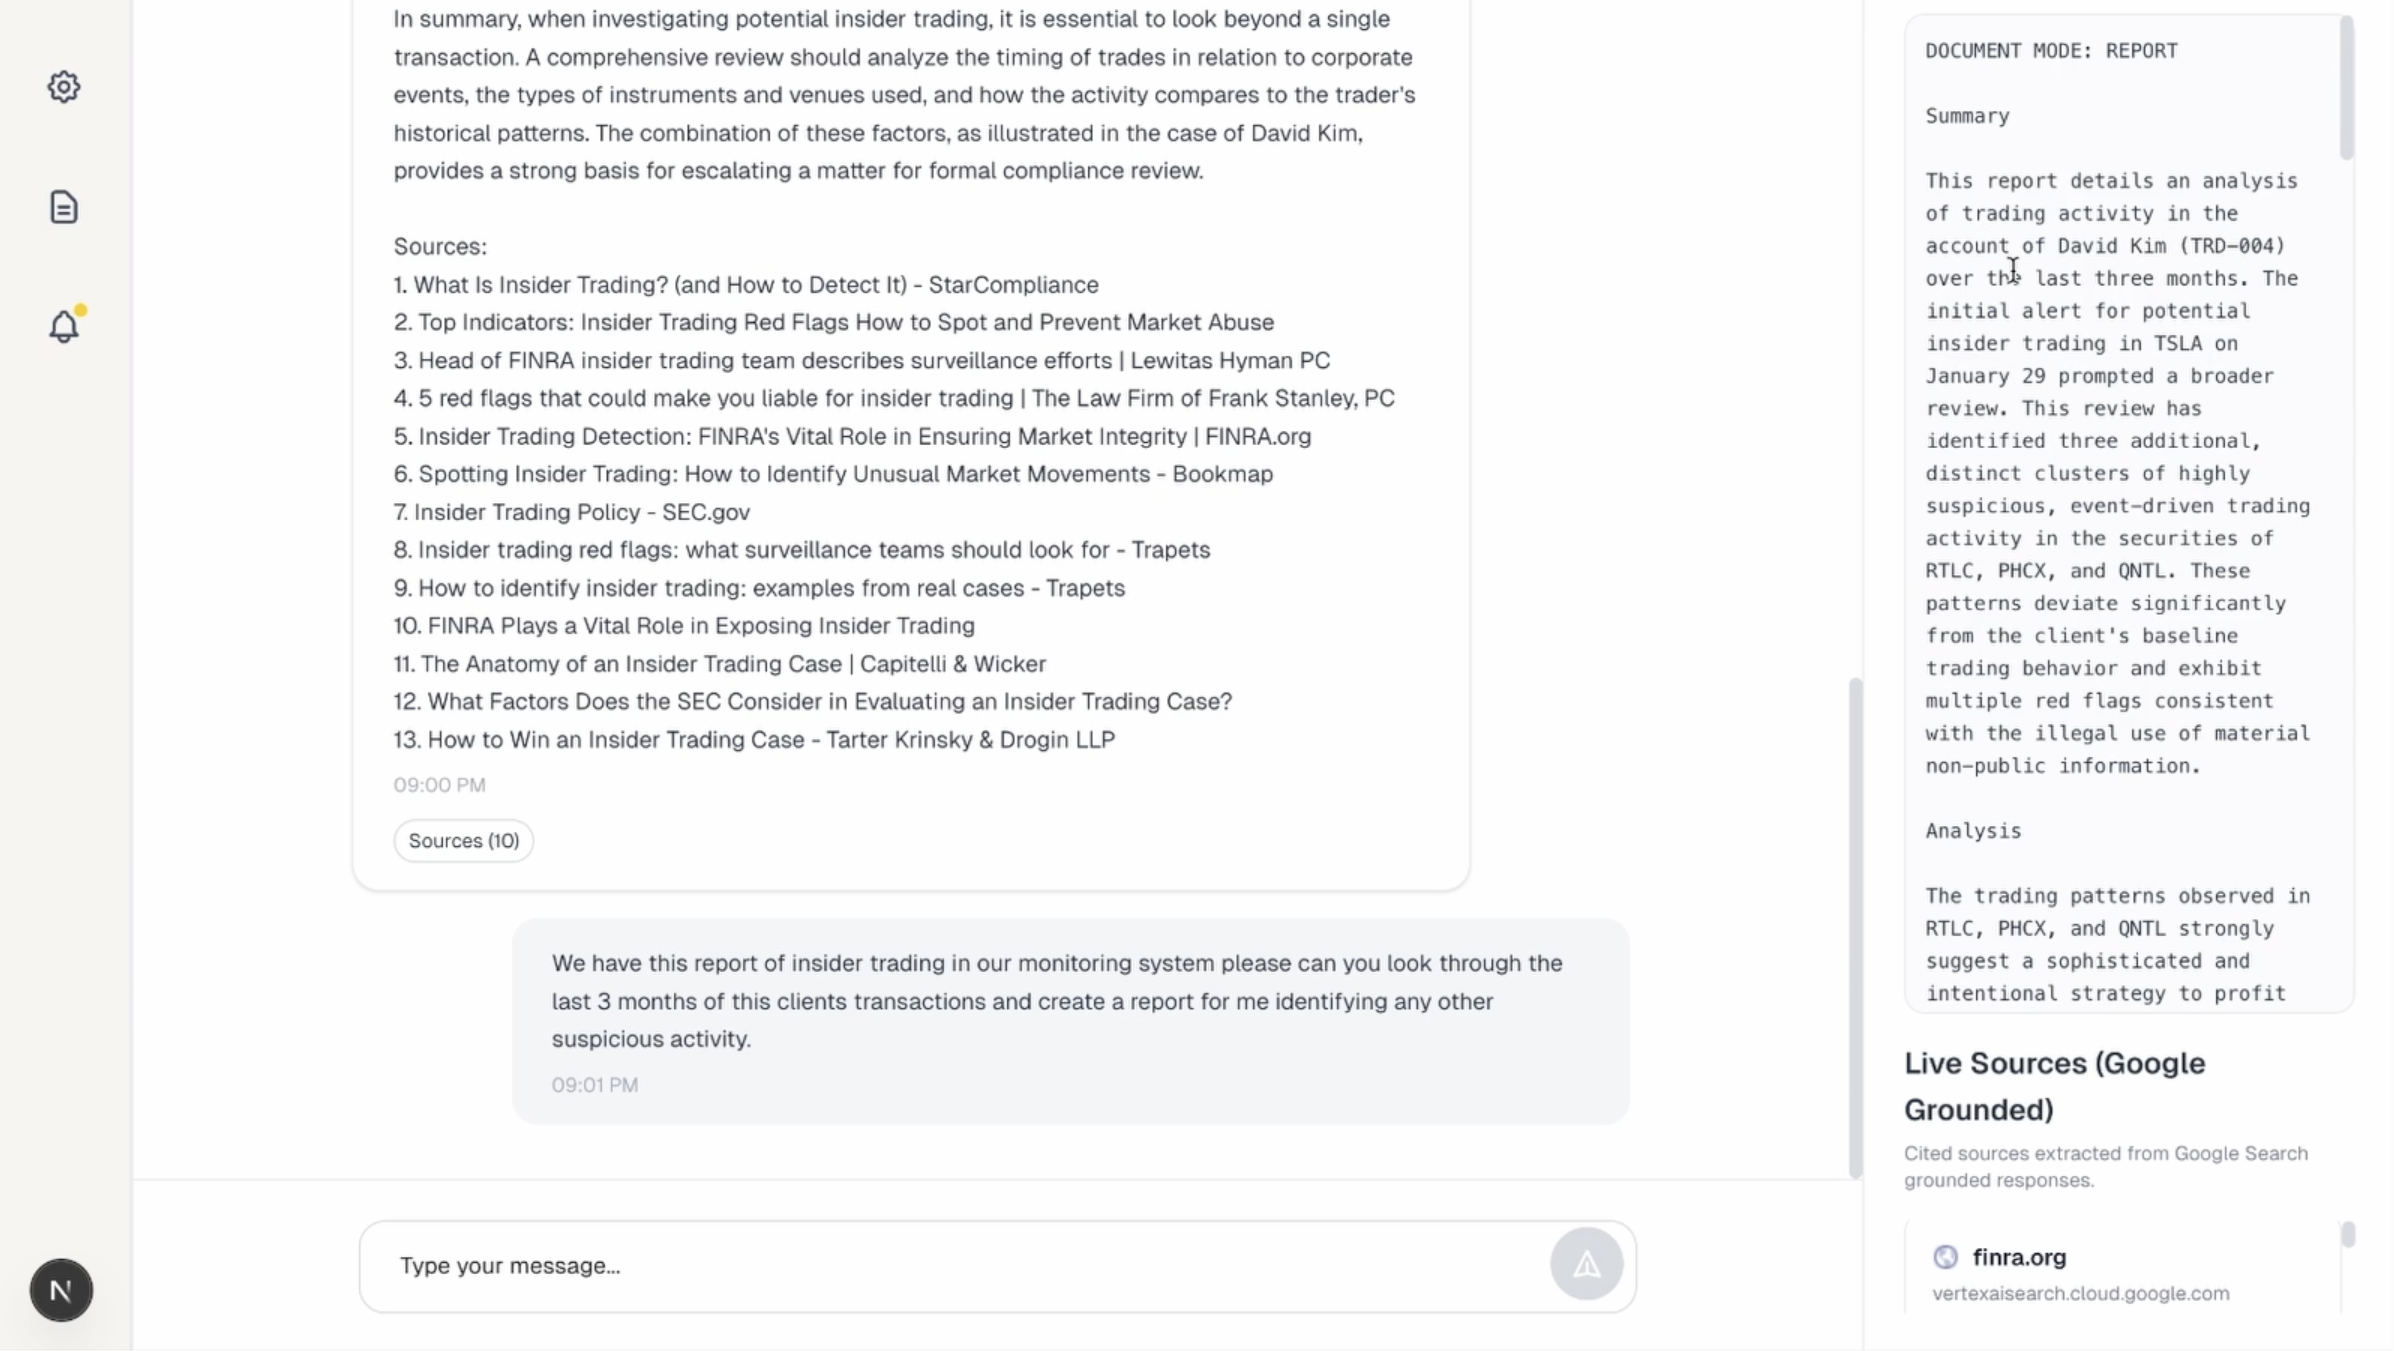Open the Insider Trading Policy SEC.gov source
The width and height of the screenshot is (2394, 1351).
[571, 511]
